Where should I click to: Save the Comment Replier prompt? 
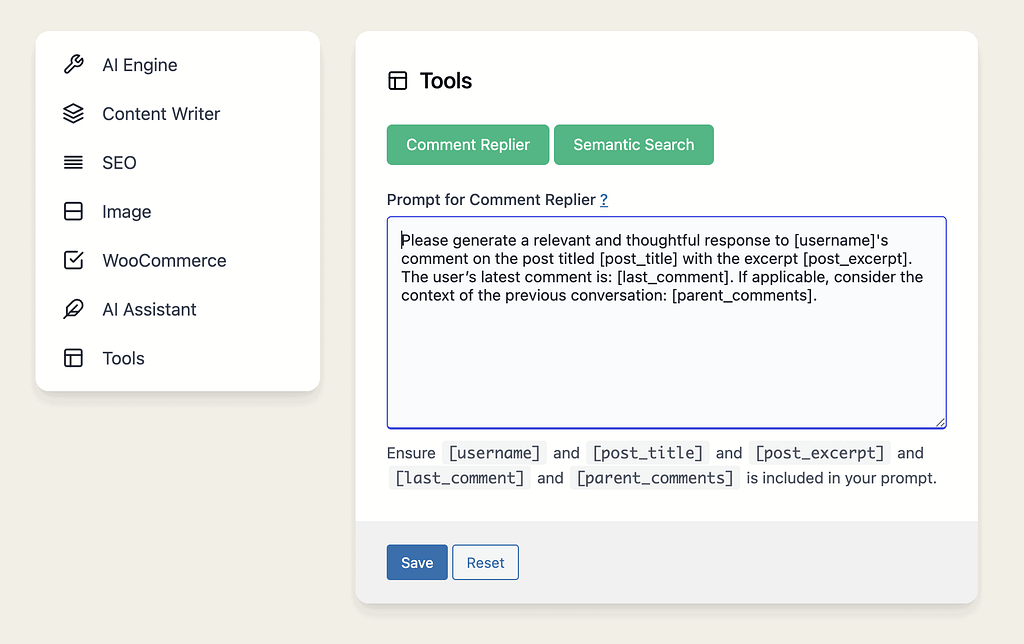pos(416,562)
